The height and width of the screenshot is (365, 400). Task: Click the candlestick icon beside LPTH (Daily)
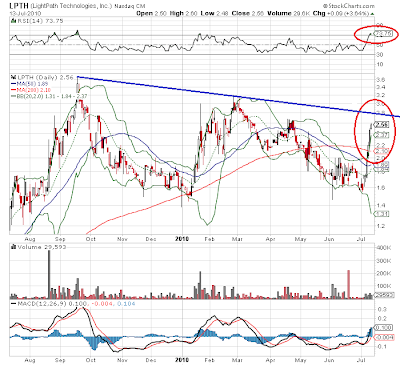point(13,77)
